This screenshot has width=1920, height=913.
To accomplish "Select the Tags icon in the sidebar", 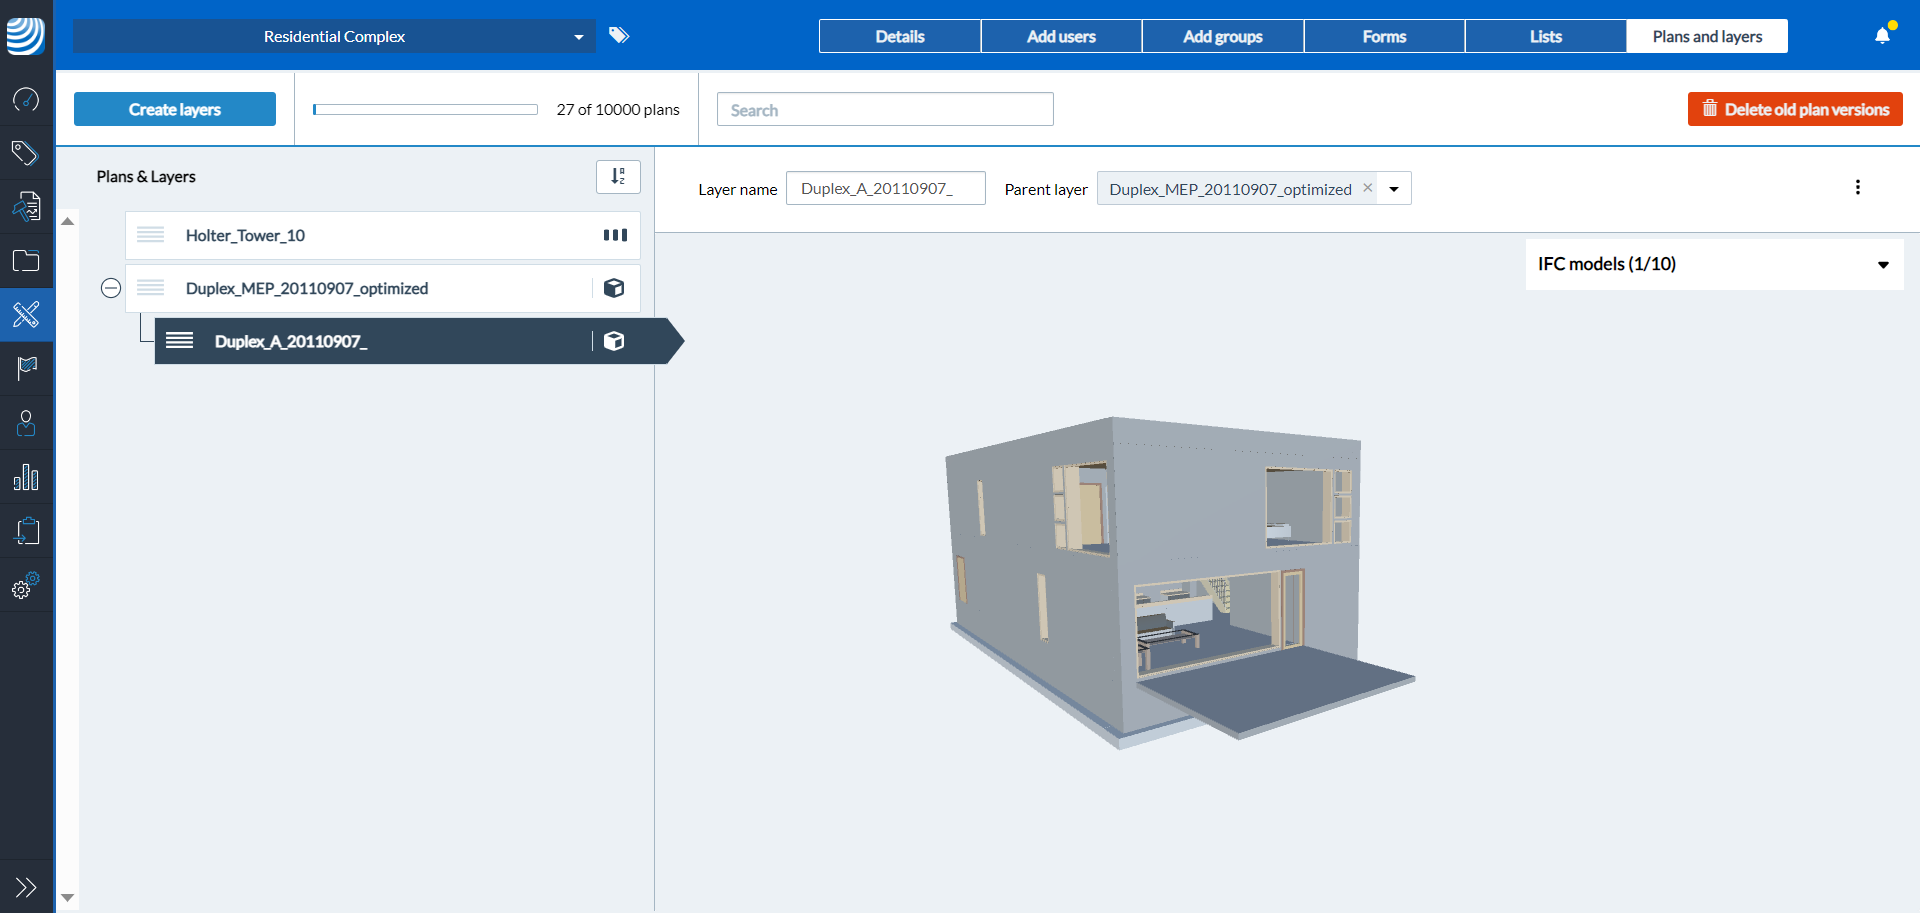I will tap(26, 153).
